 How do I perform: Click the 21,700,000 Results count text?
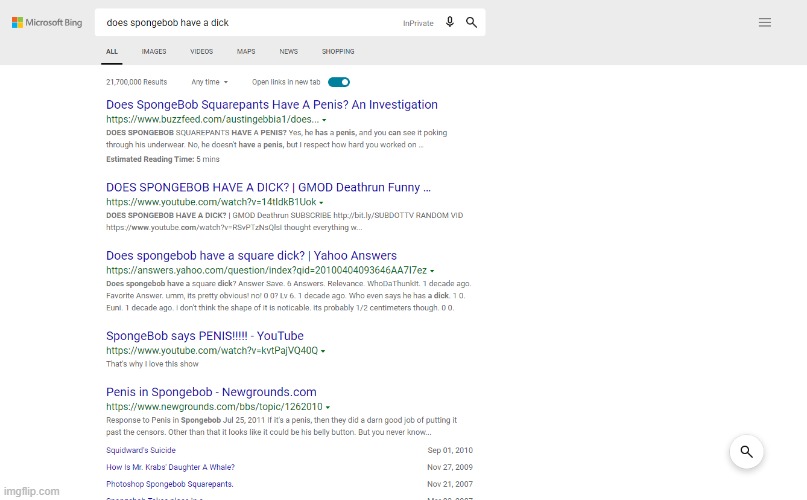pos(136,82)
